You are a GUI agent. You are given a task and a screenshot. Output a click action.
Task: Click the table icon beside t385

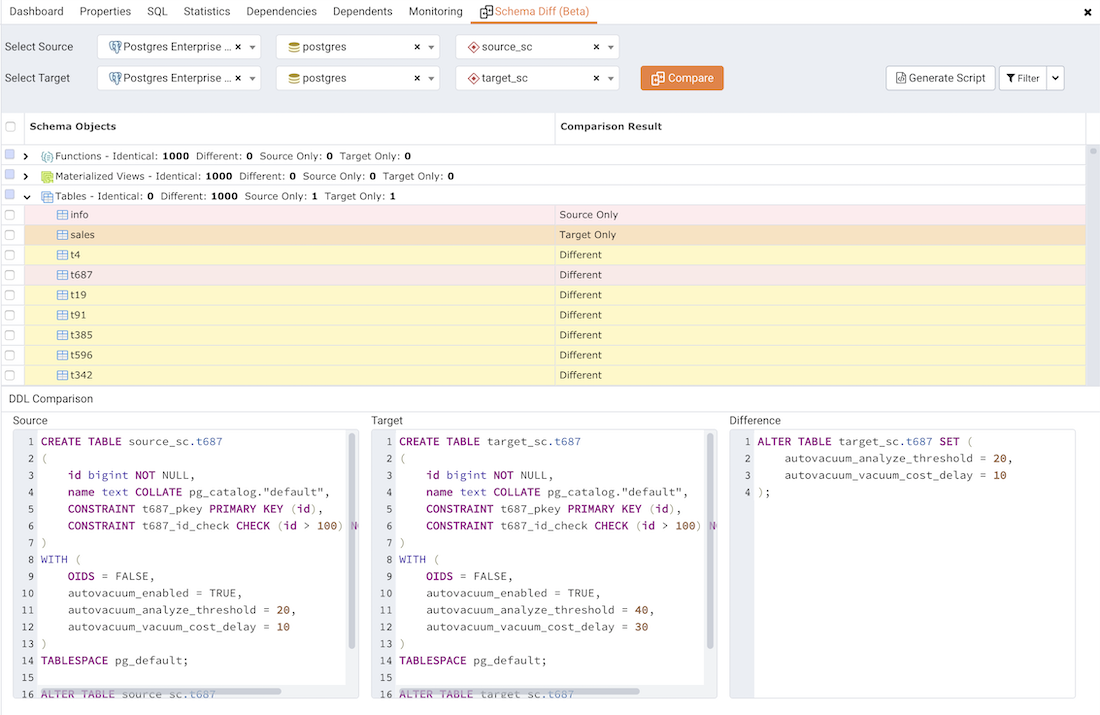62,335
